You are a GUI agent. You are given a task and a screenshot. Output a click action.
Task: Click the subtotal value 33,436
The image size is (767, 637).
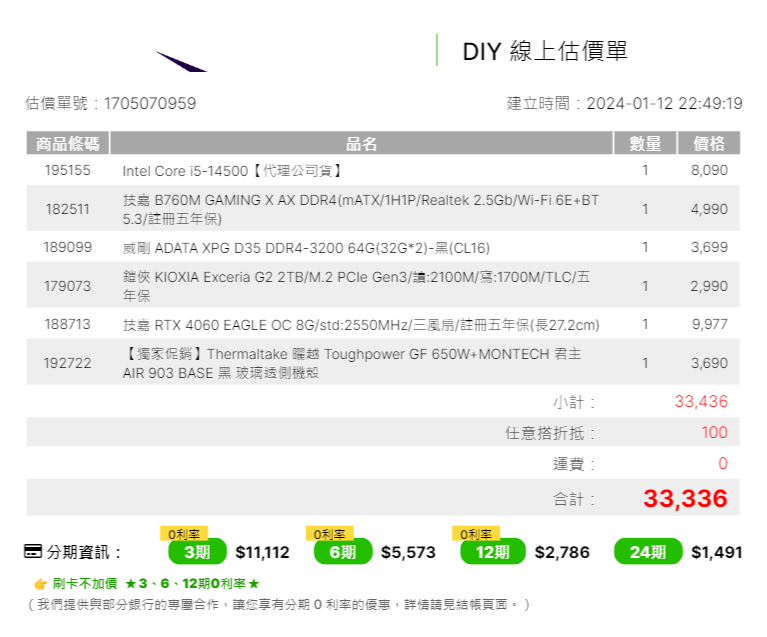701,401
